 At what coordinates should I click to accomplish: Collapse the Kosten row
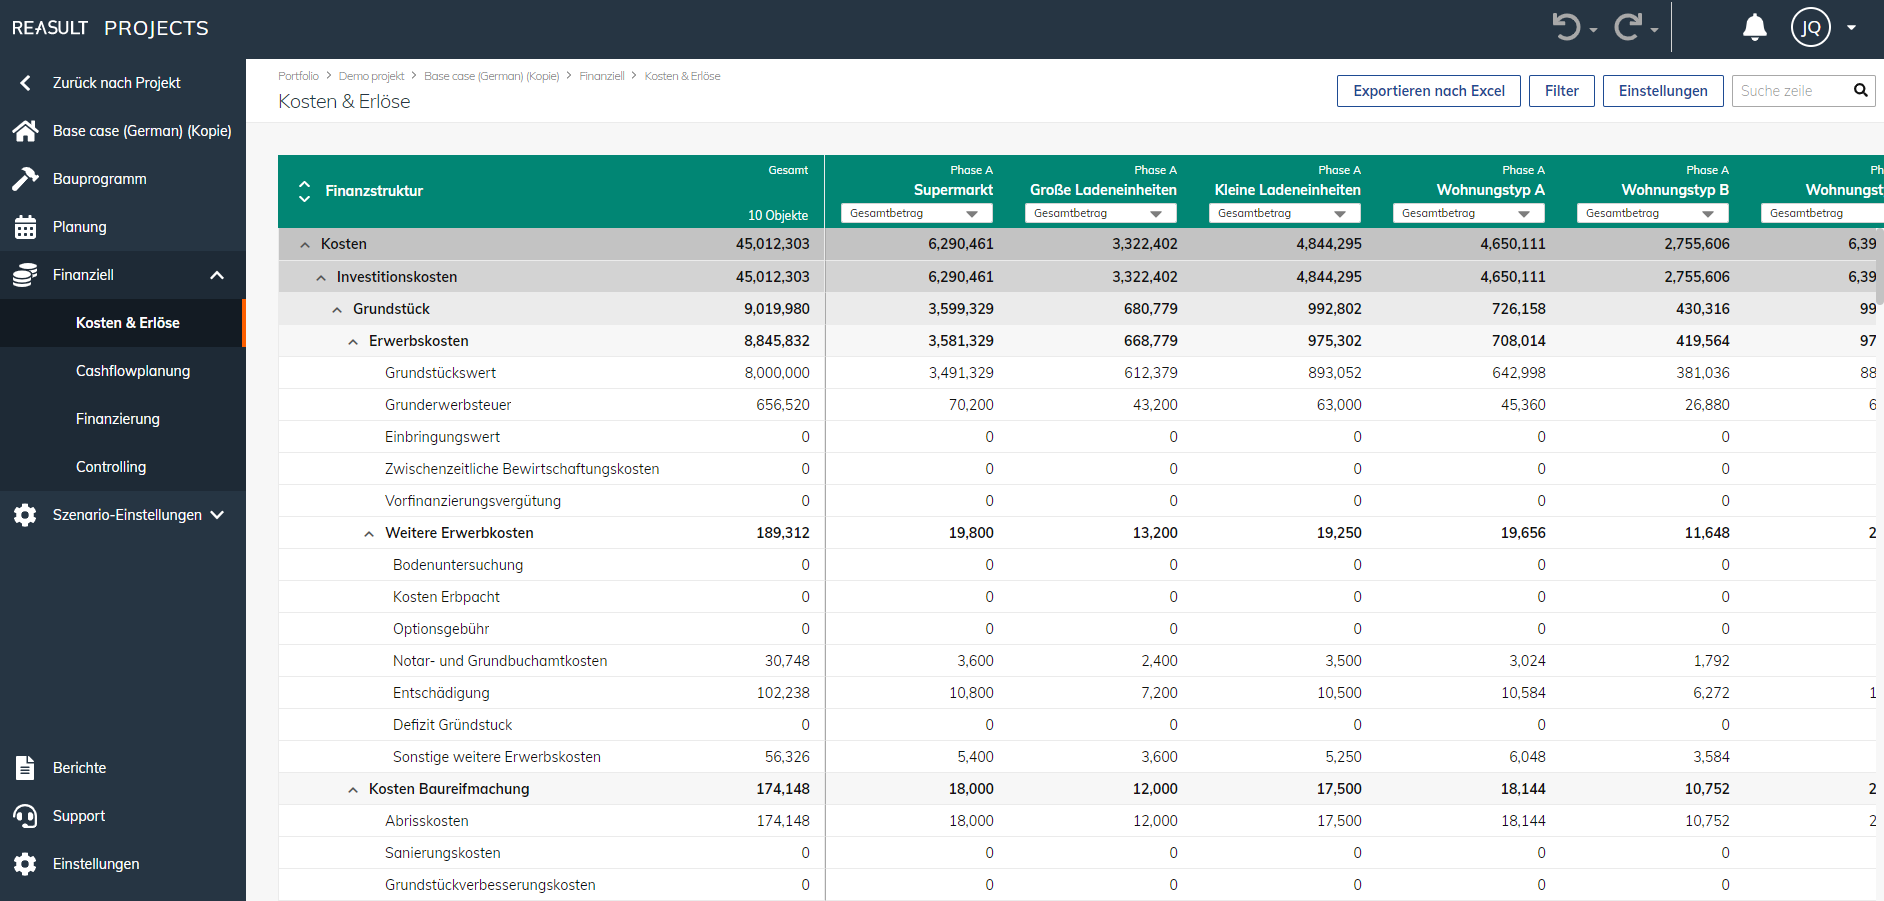tap(305, 243)
